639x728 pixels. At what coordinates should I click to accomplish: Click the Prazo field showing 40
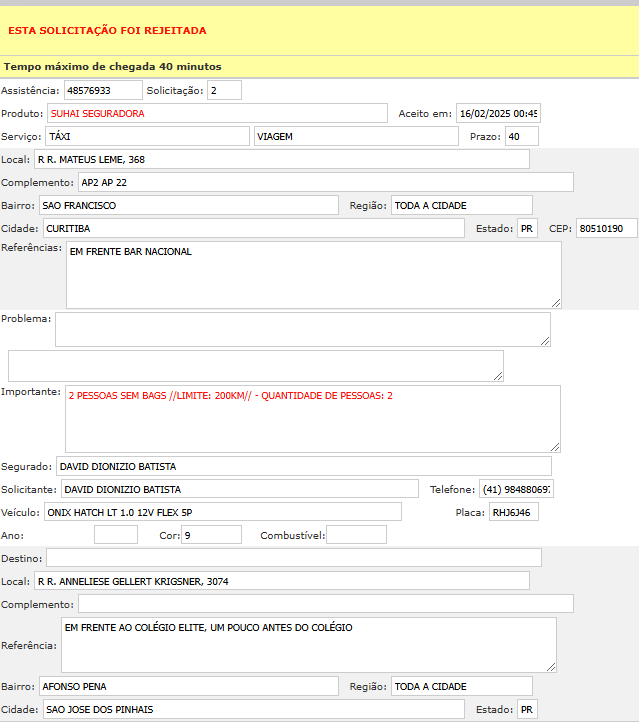521,136
